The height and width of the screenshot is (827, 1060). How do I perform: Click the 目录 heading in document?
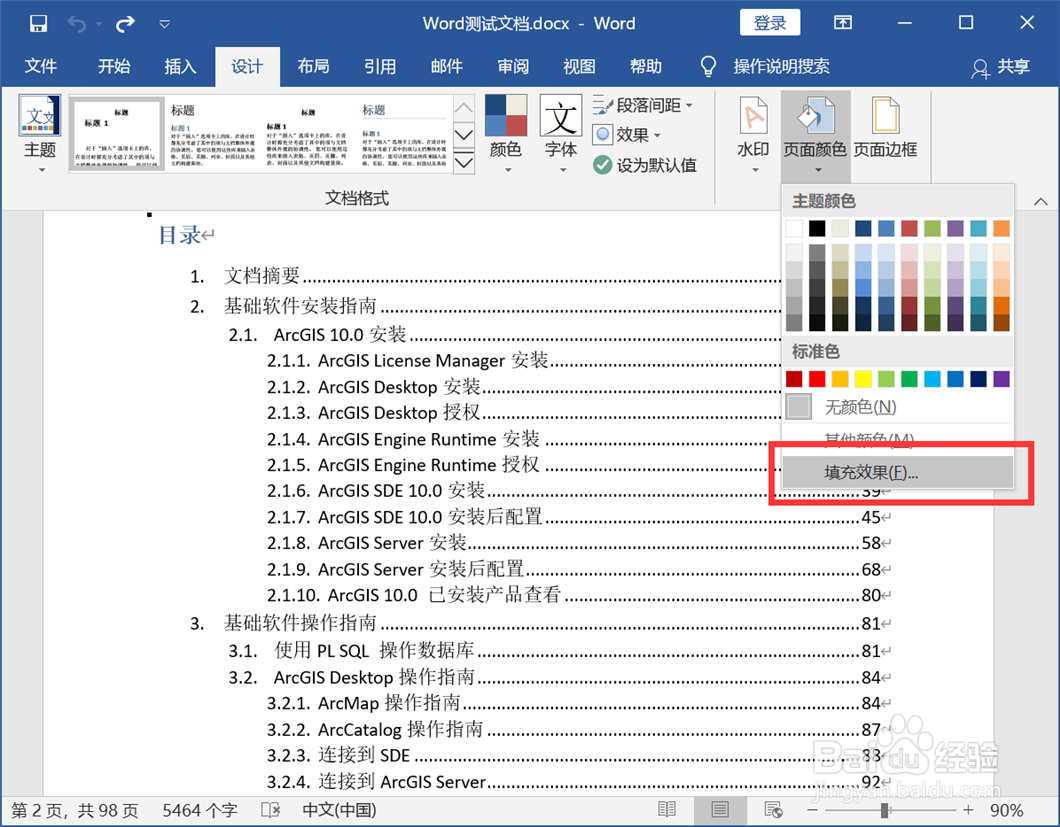coord(179,235)
